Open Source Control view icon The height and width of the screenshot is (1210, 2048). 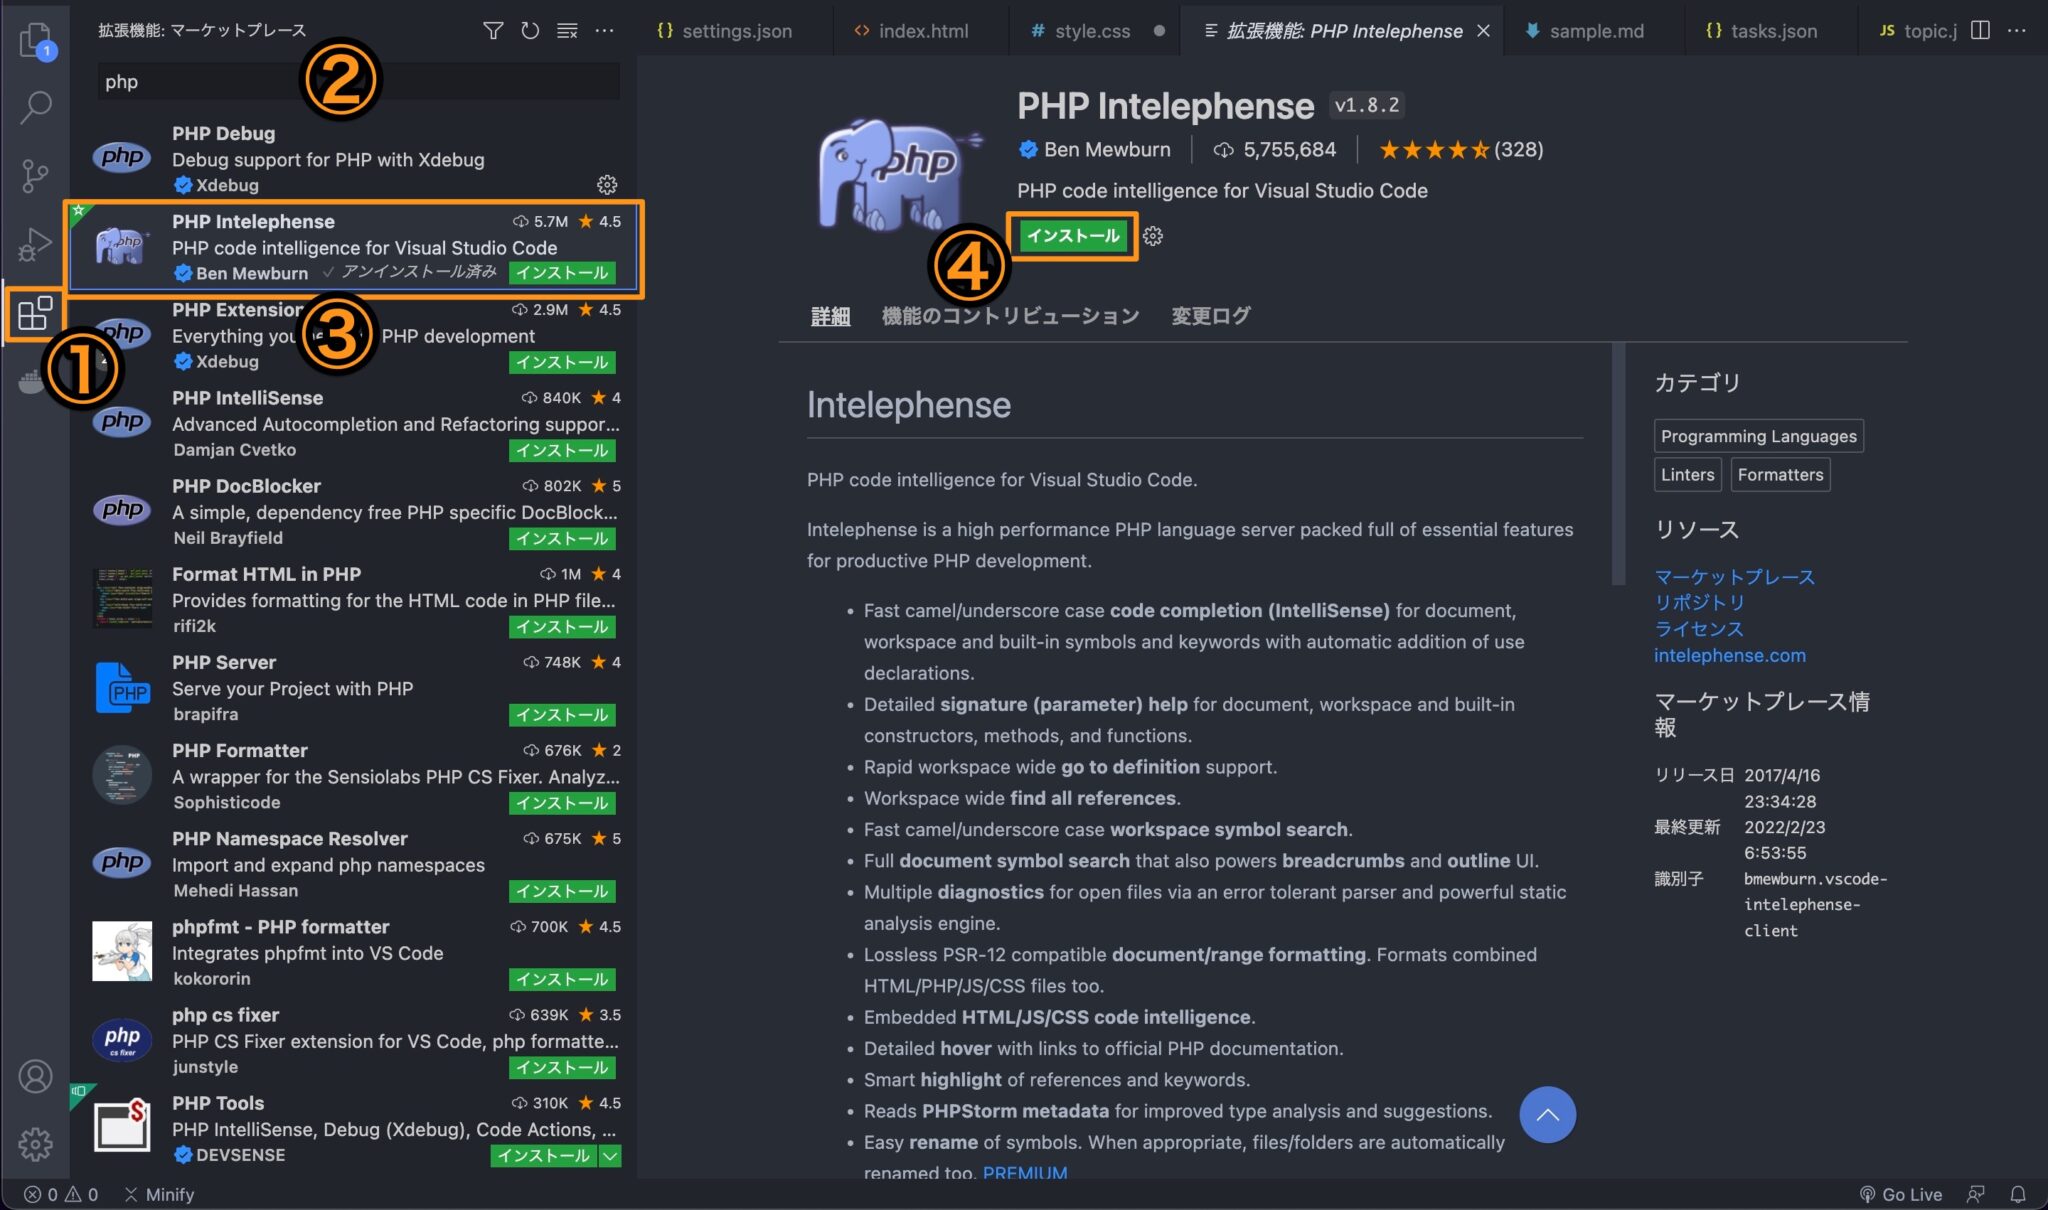point(35,176)
